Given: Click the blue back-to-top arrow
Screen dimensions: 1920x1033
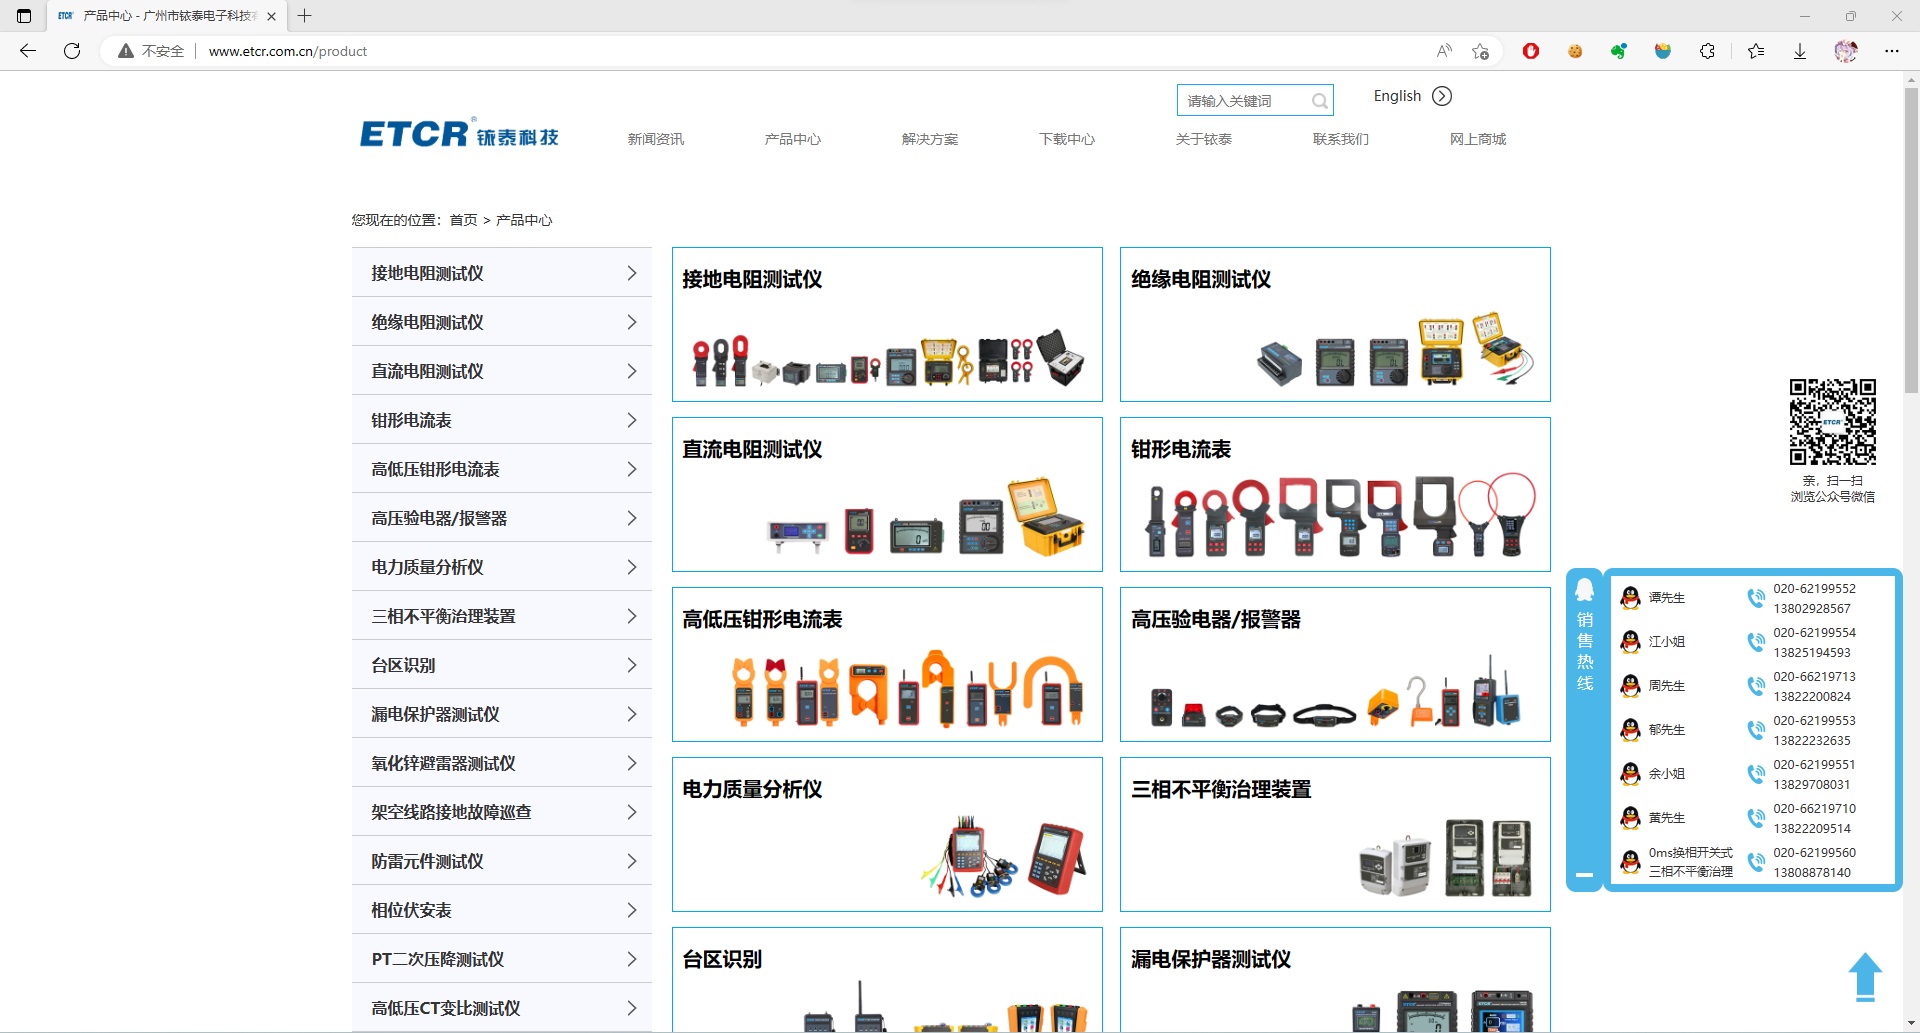Looking at the screenshot, I should [1865, 977].
